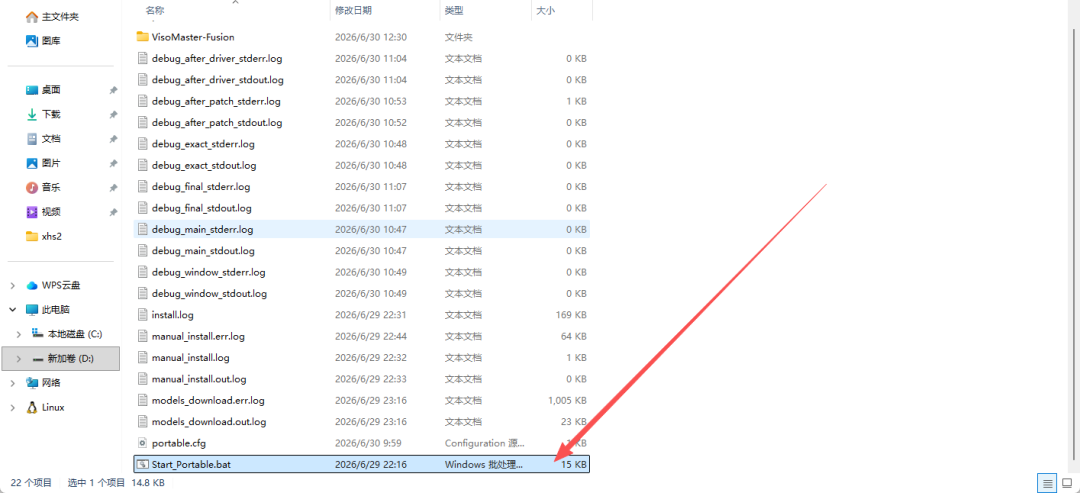
Task: Open the 文档 documents shortcut
Action: pos(43,138)
